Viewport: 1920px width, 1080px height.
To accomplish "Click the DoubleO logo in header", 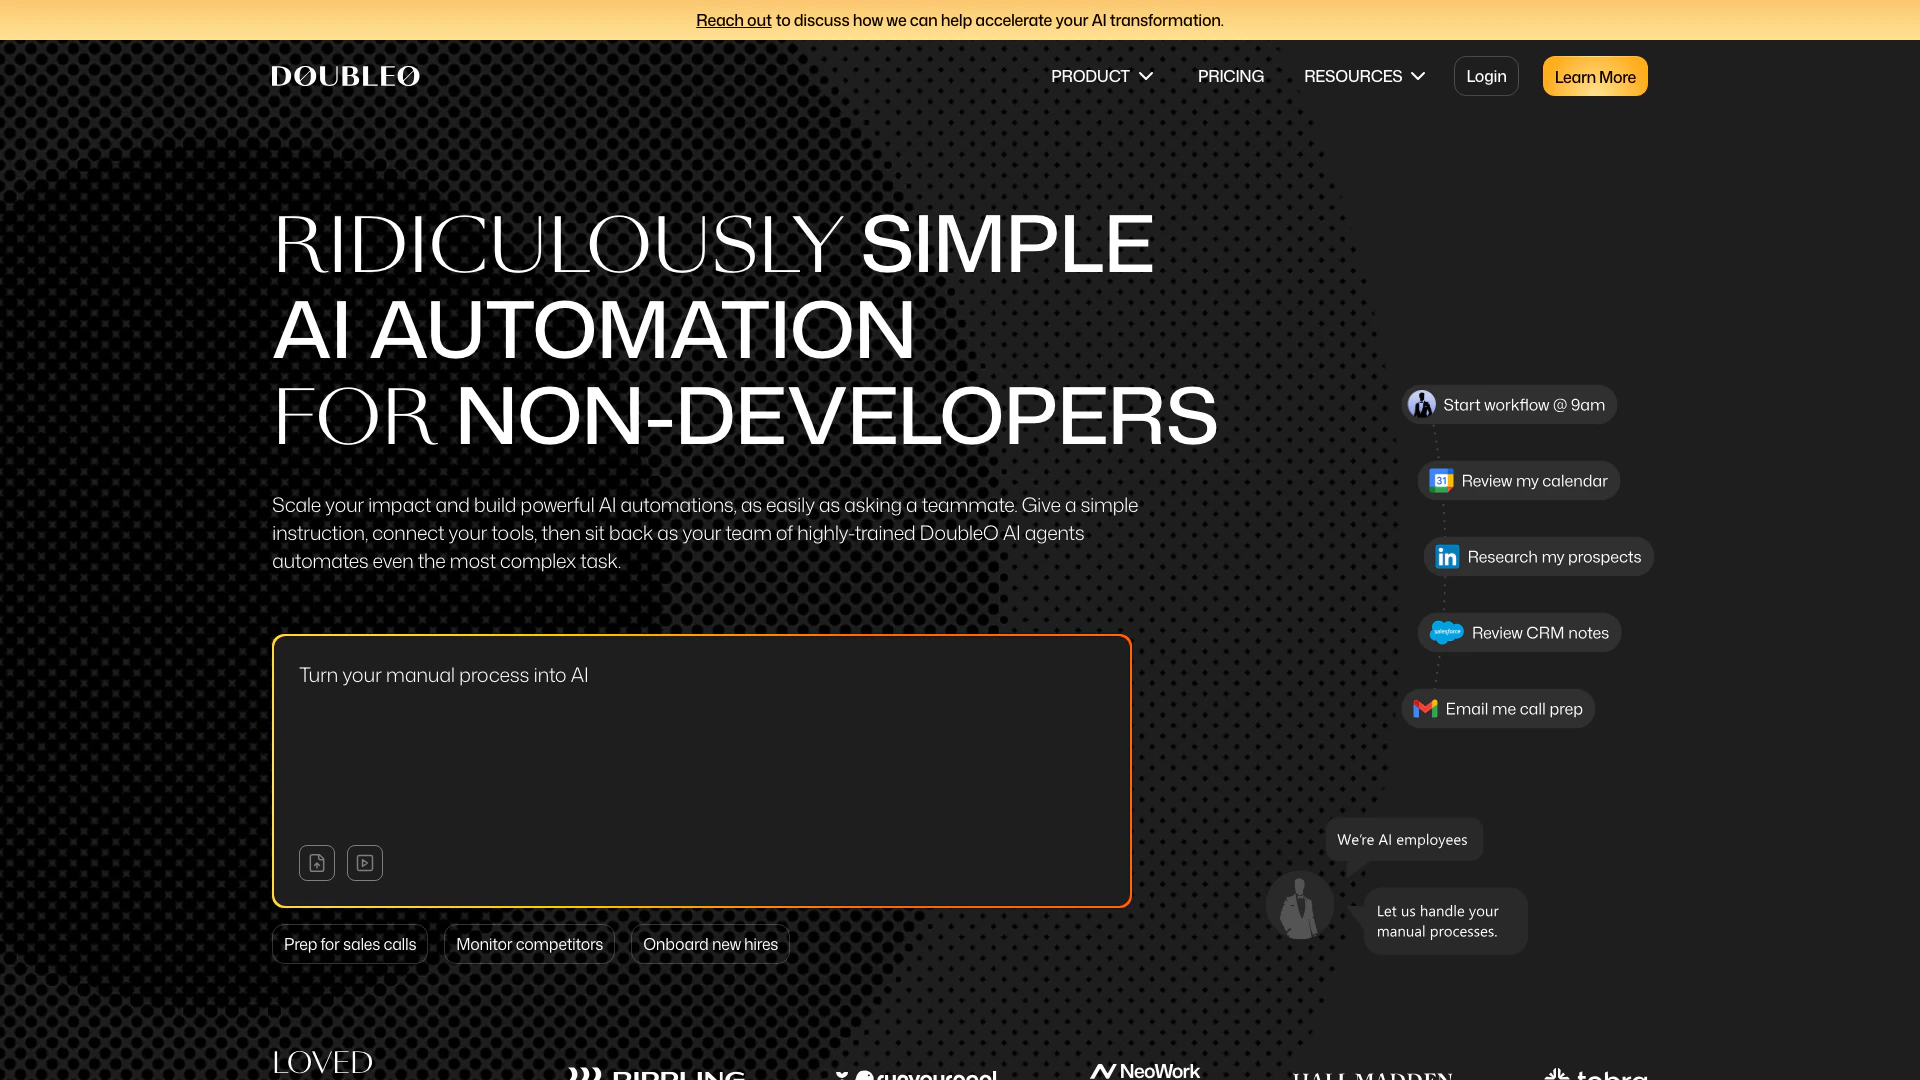I will [x=345, y=76].
